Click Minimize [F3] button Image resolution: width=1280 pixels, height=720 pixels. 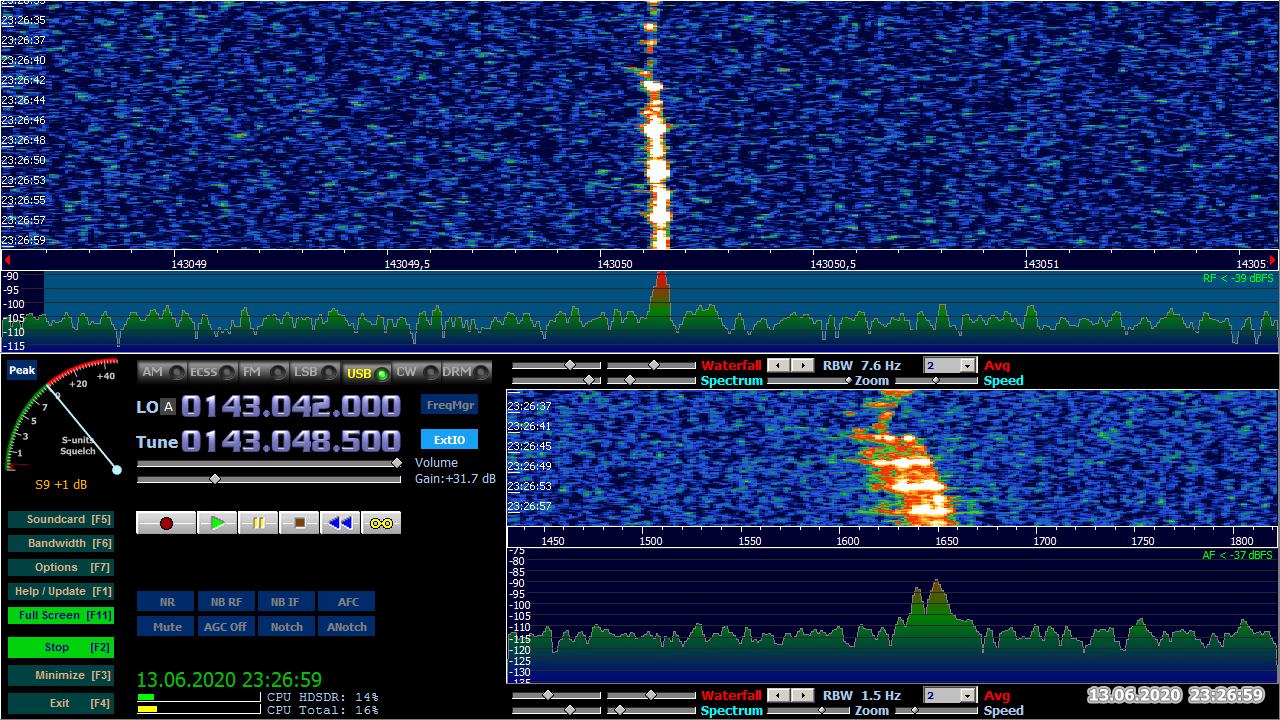point(60,676)
